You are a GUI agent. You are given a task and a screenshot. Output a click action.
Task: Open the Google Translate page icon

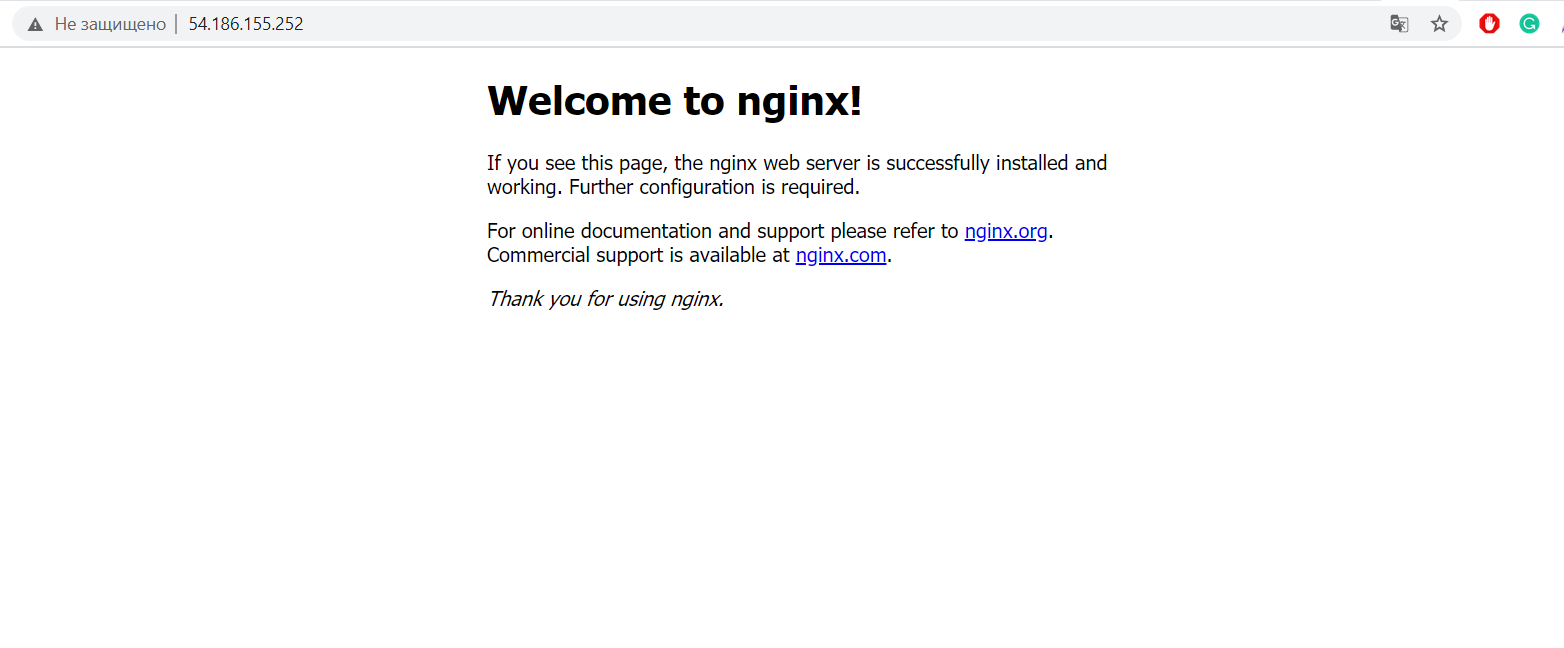(x=1399, y=24)
